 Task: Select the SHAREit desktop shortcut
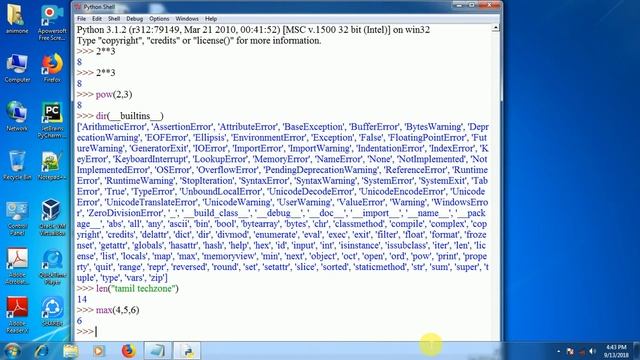(52, 311)
